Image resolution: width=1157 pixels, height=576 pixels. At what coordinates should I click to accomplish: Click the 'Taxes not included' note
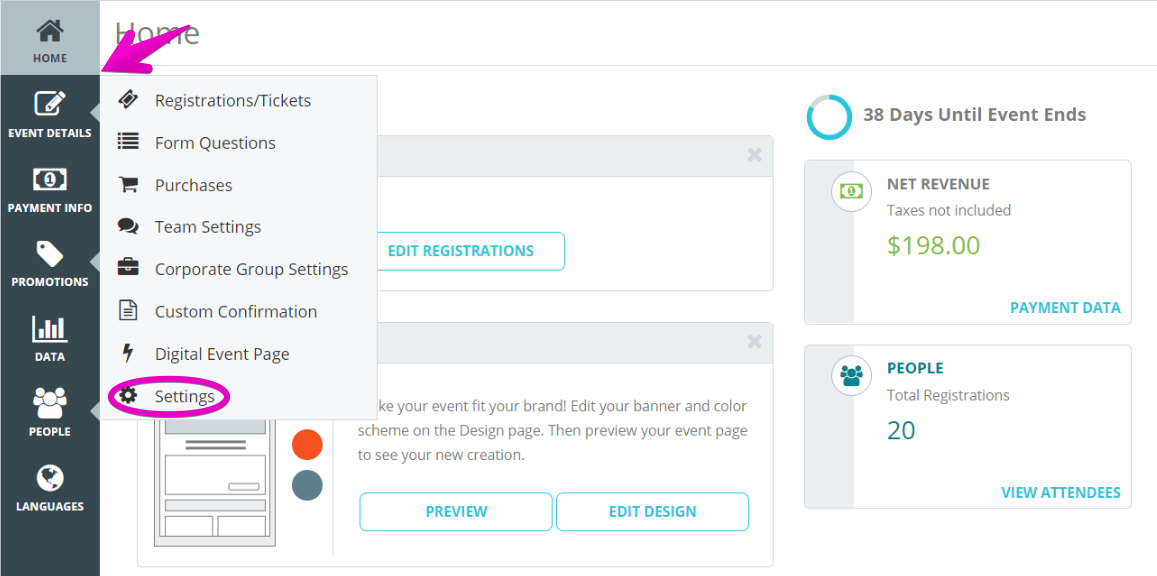(949, 211)
